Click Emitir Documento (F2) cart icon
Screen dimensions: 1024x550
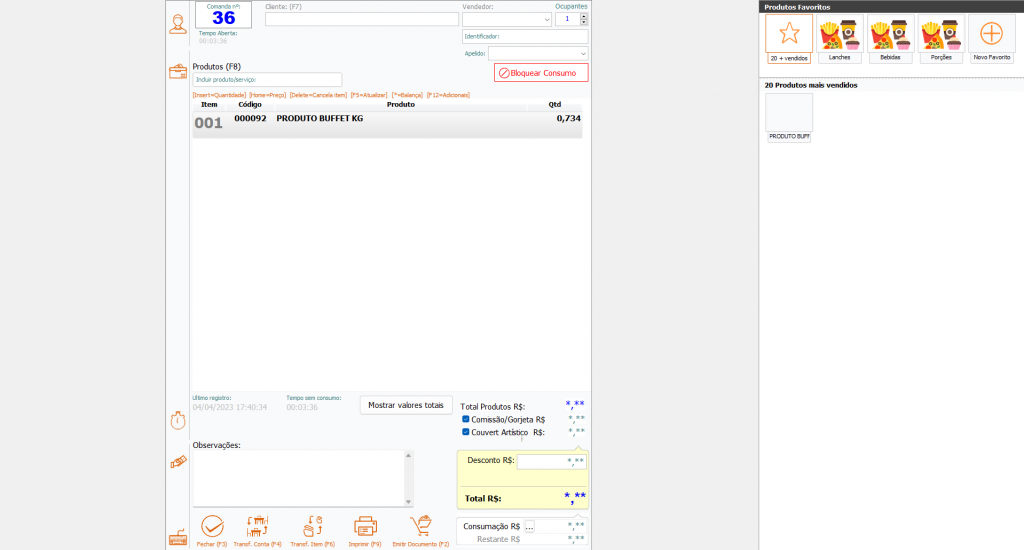click(421, 526)
